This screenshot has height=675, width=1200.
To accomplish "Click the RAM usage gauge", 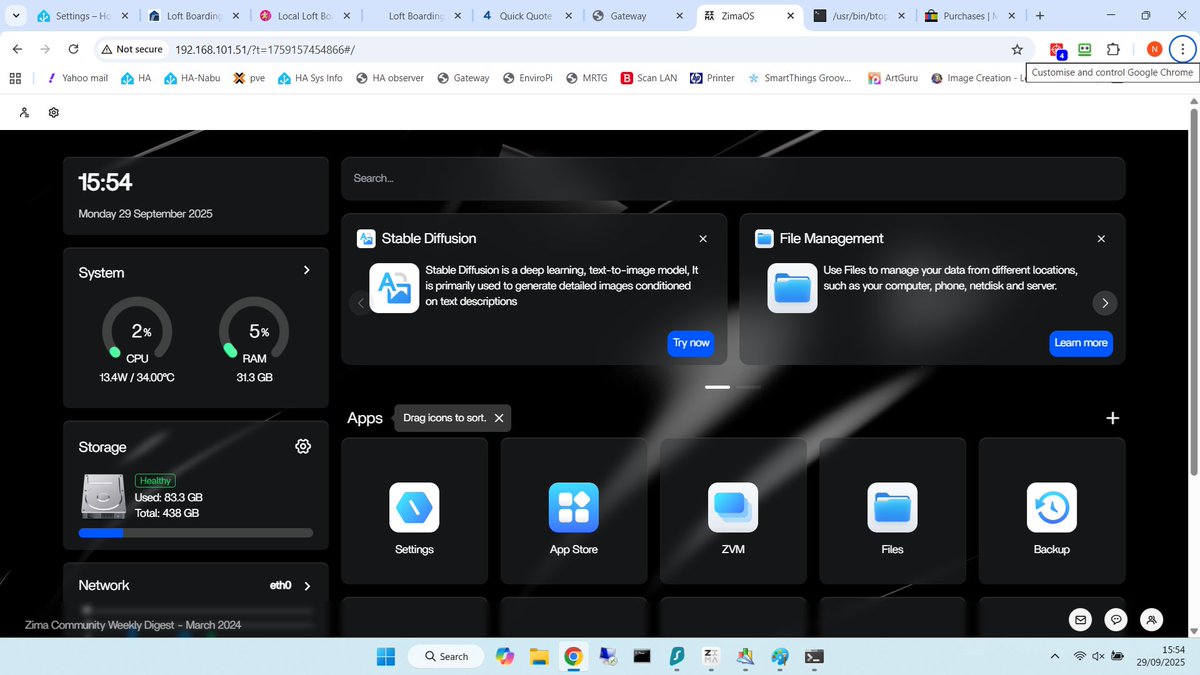I will (254, 331).
